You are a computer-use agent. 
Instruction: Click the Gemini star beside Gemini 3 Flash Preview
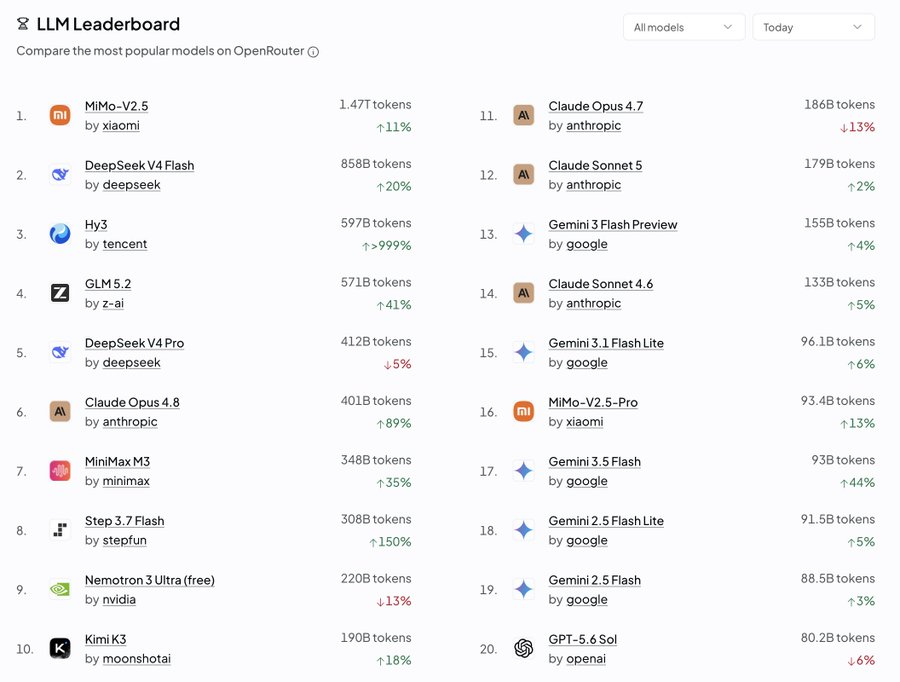[523, 234]
